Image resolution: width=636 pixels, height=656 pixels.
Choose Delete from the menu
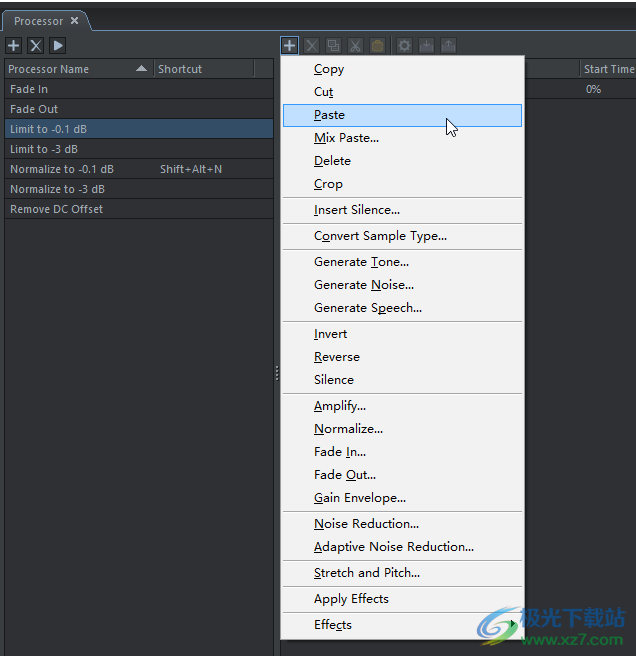[403, 161]
